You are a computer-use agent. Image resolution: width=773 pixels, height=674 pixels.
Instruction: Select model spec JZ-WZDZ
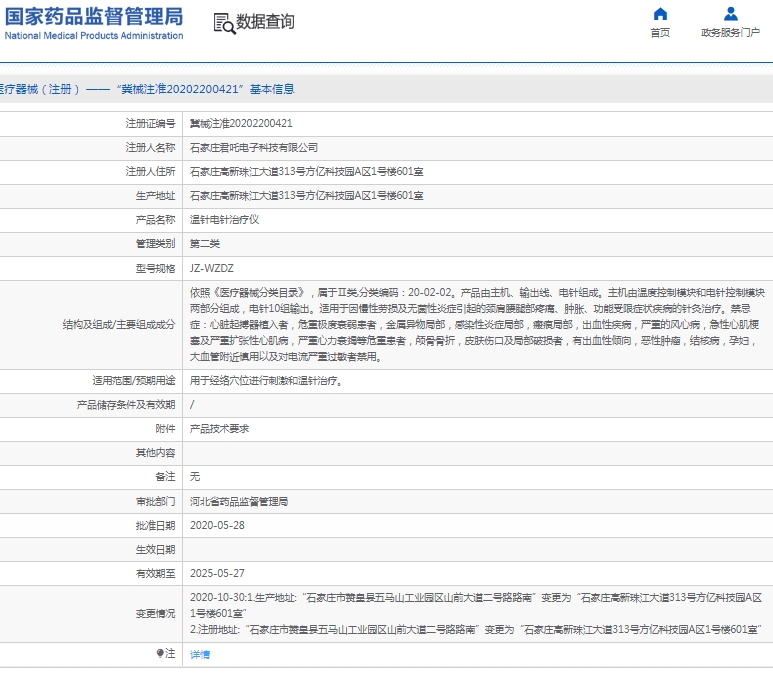(211, 268)
